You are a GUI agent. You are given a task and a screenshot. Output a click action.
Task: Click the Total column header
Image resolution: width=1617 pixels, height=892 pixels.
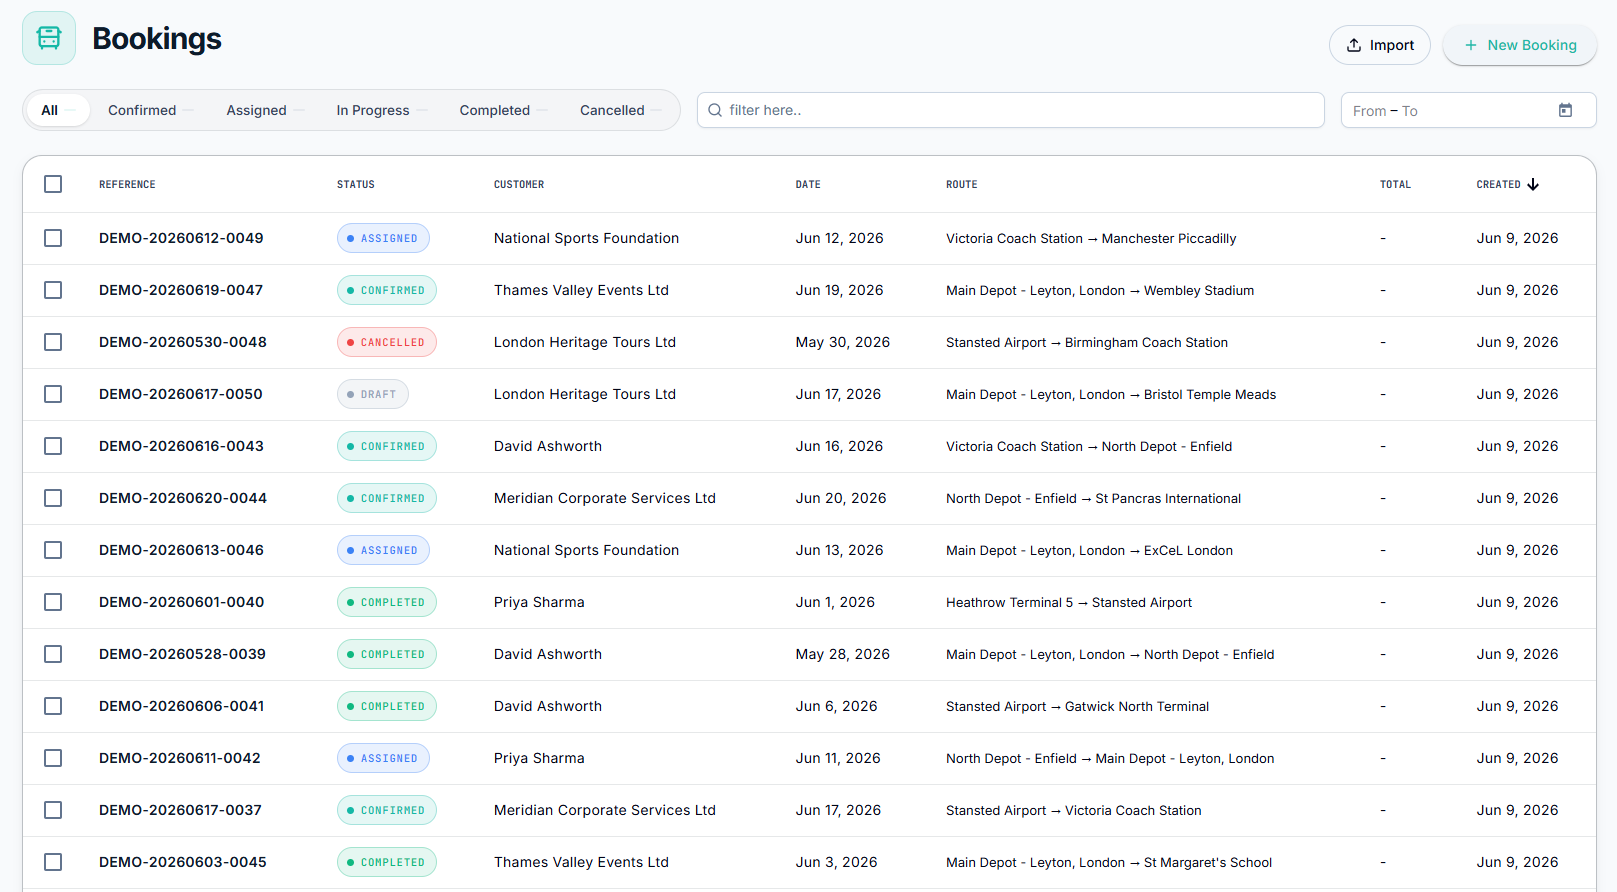[x=1395, y=184]
